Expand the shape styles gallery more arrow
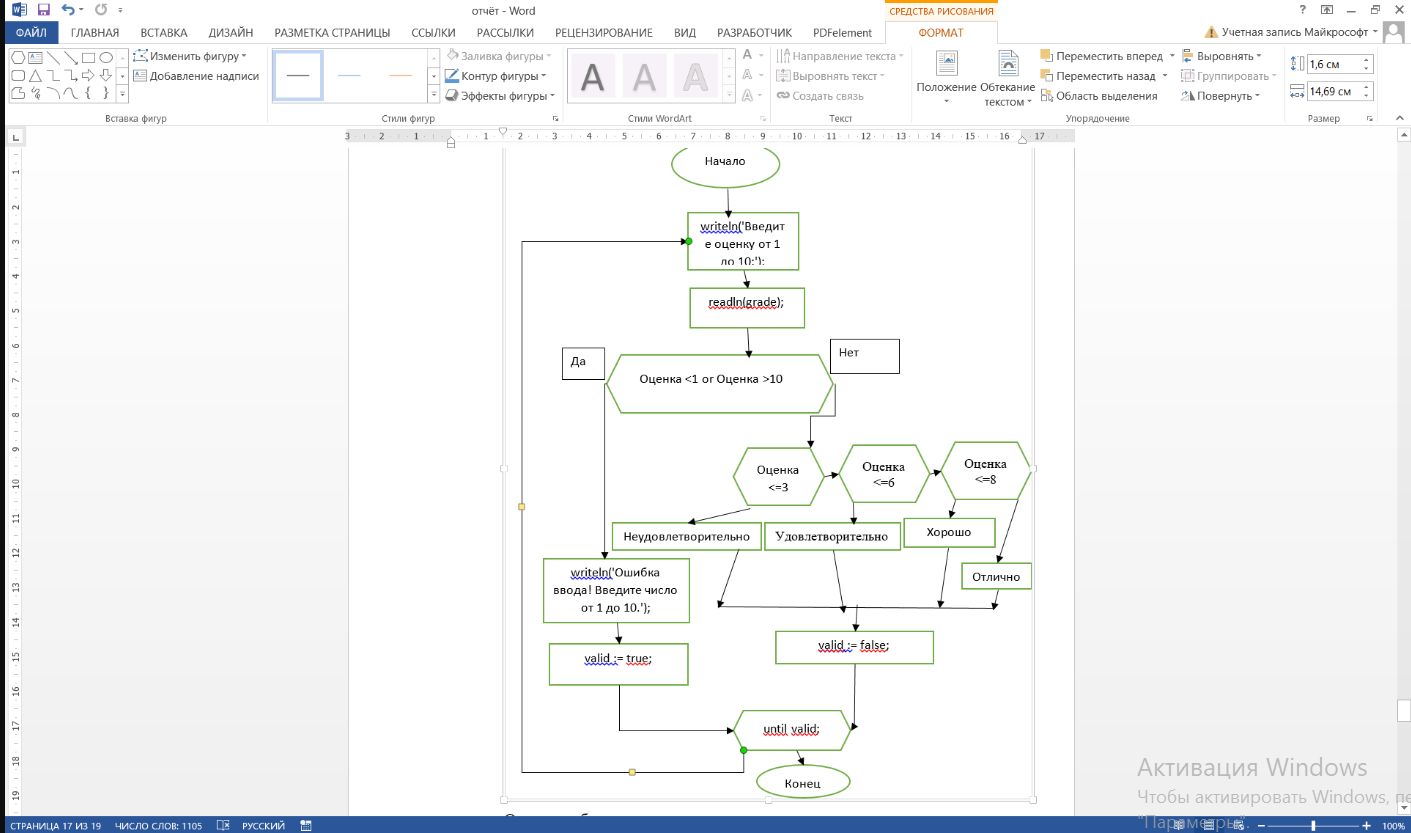 click(x=433, y=94)
